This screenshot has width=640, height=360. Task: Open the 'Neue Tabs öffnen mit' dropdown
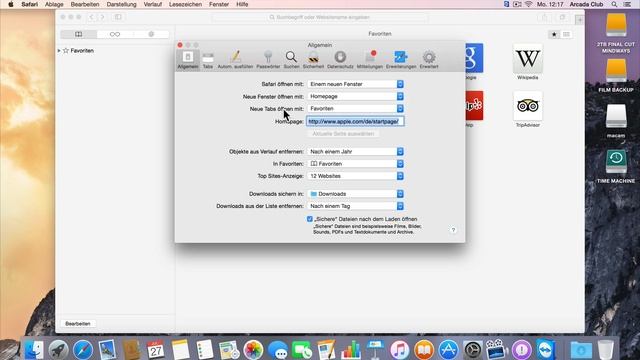pos(356,109)
